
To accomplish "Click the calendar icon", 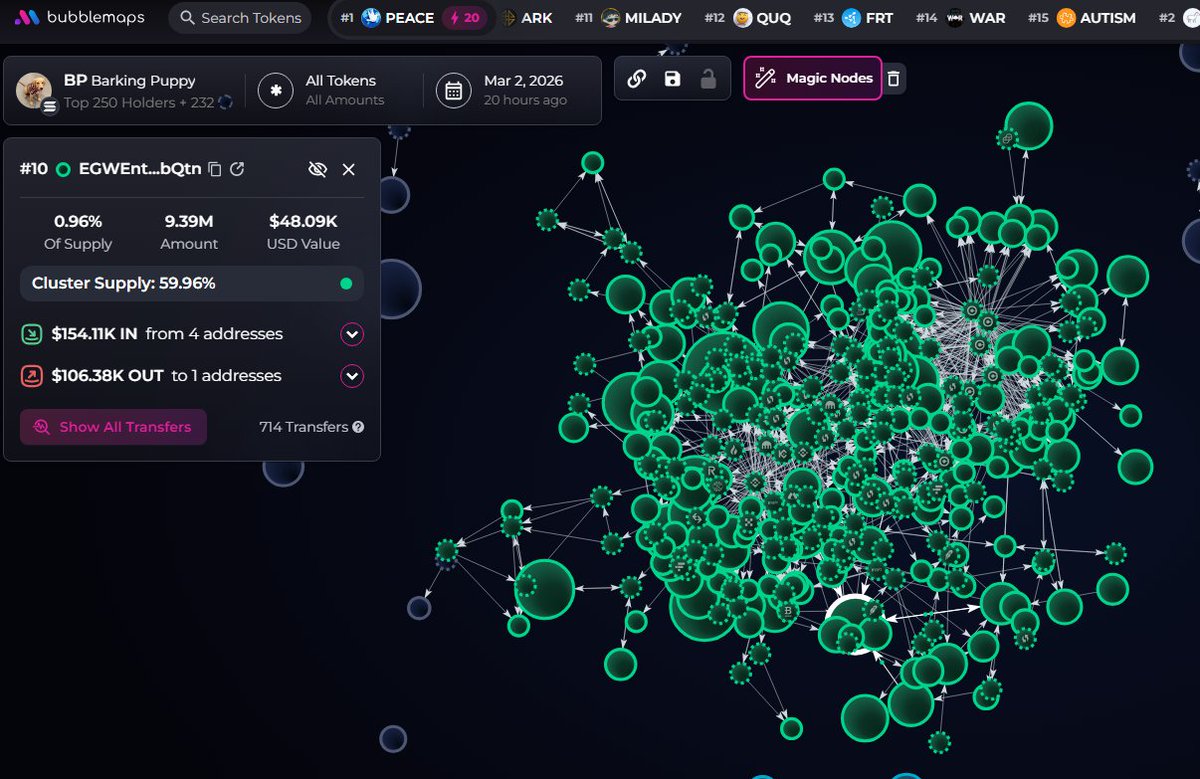I will 453,91.
